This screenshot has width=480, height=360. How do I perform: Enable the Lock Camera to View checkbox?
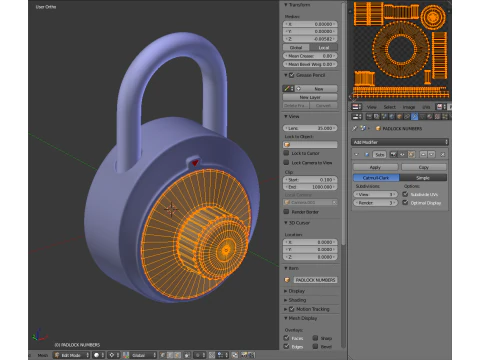pos(286,162)
